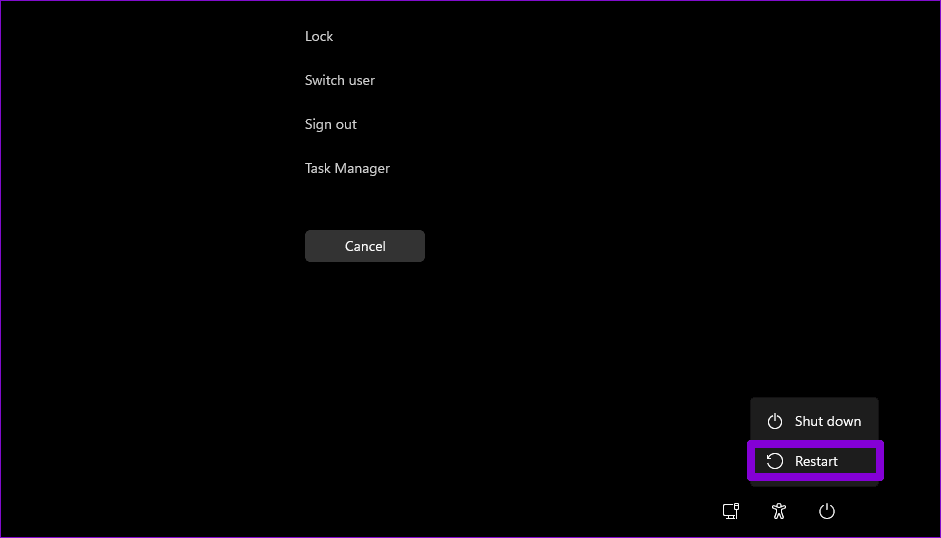The height and width of the screenshot is (538, 941).
Task: Click the power symbol beside Shut down
Action: pos(775,421)
